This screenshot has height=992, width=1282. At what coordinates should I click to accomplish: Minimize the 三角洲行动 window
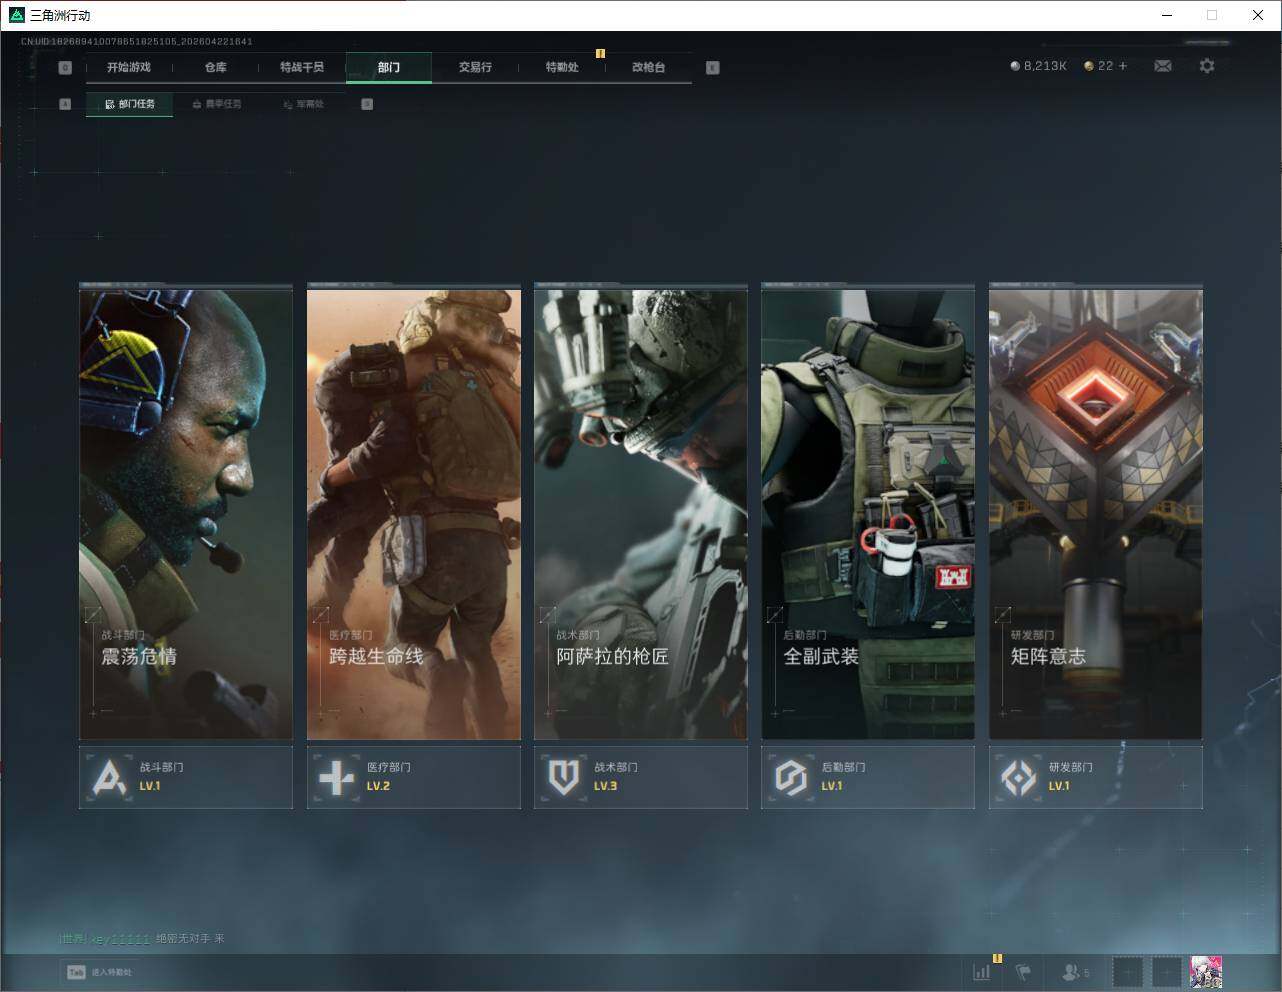click(1167, 15)
